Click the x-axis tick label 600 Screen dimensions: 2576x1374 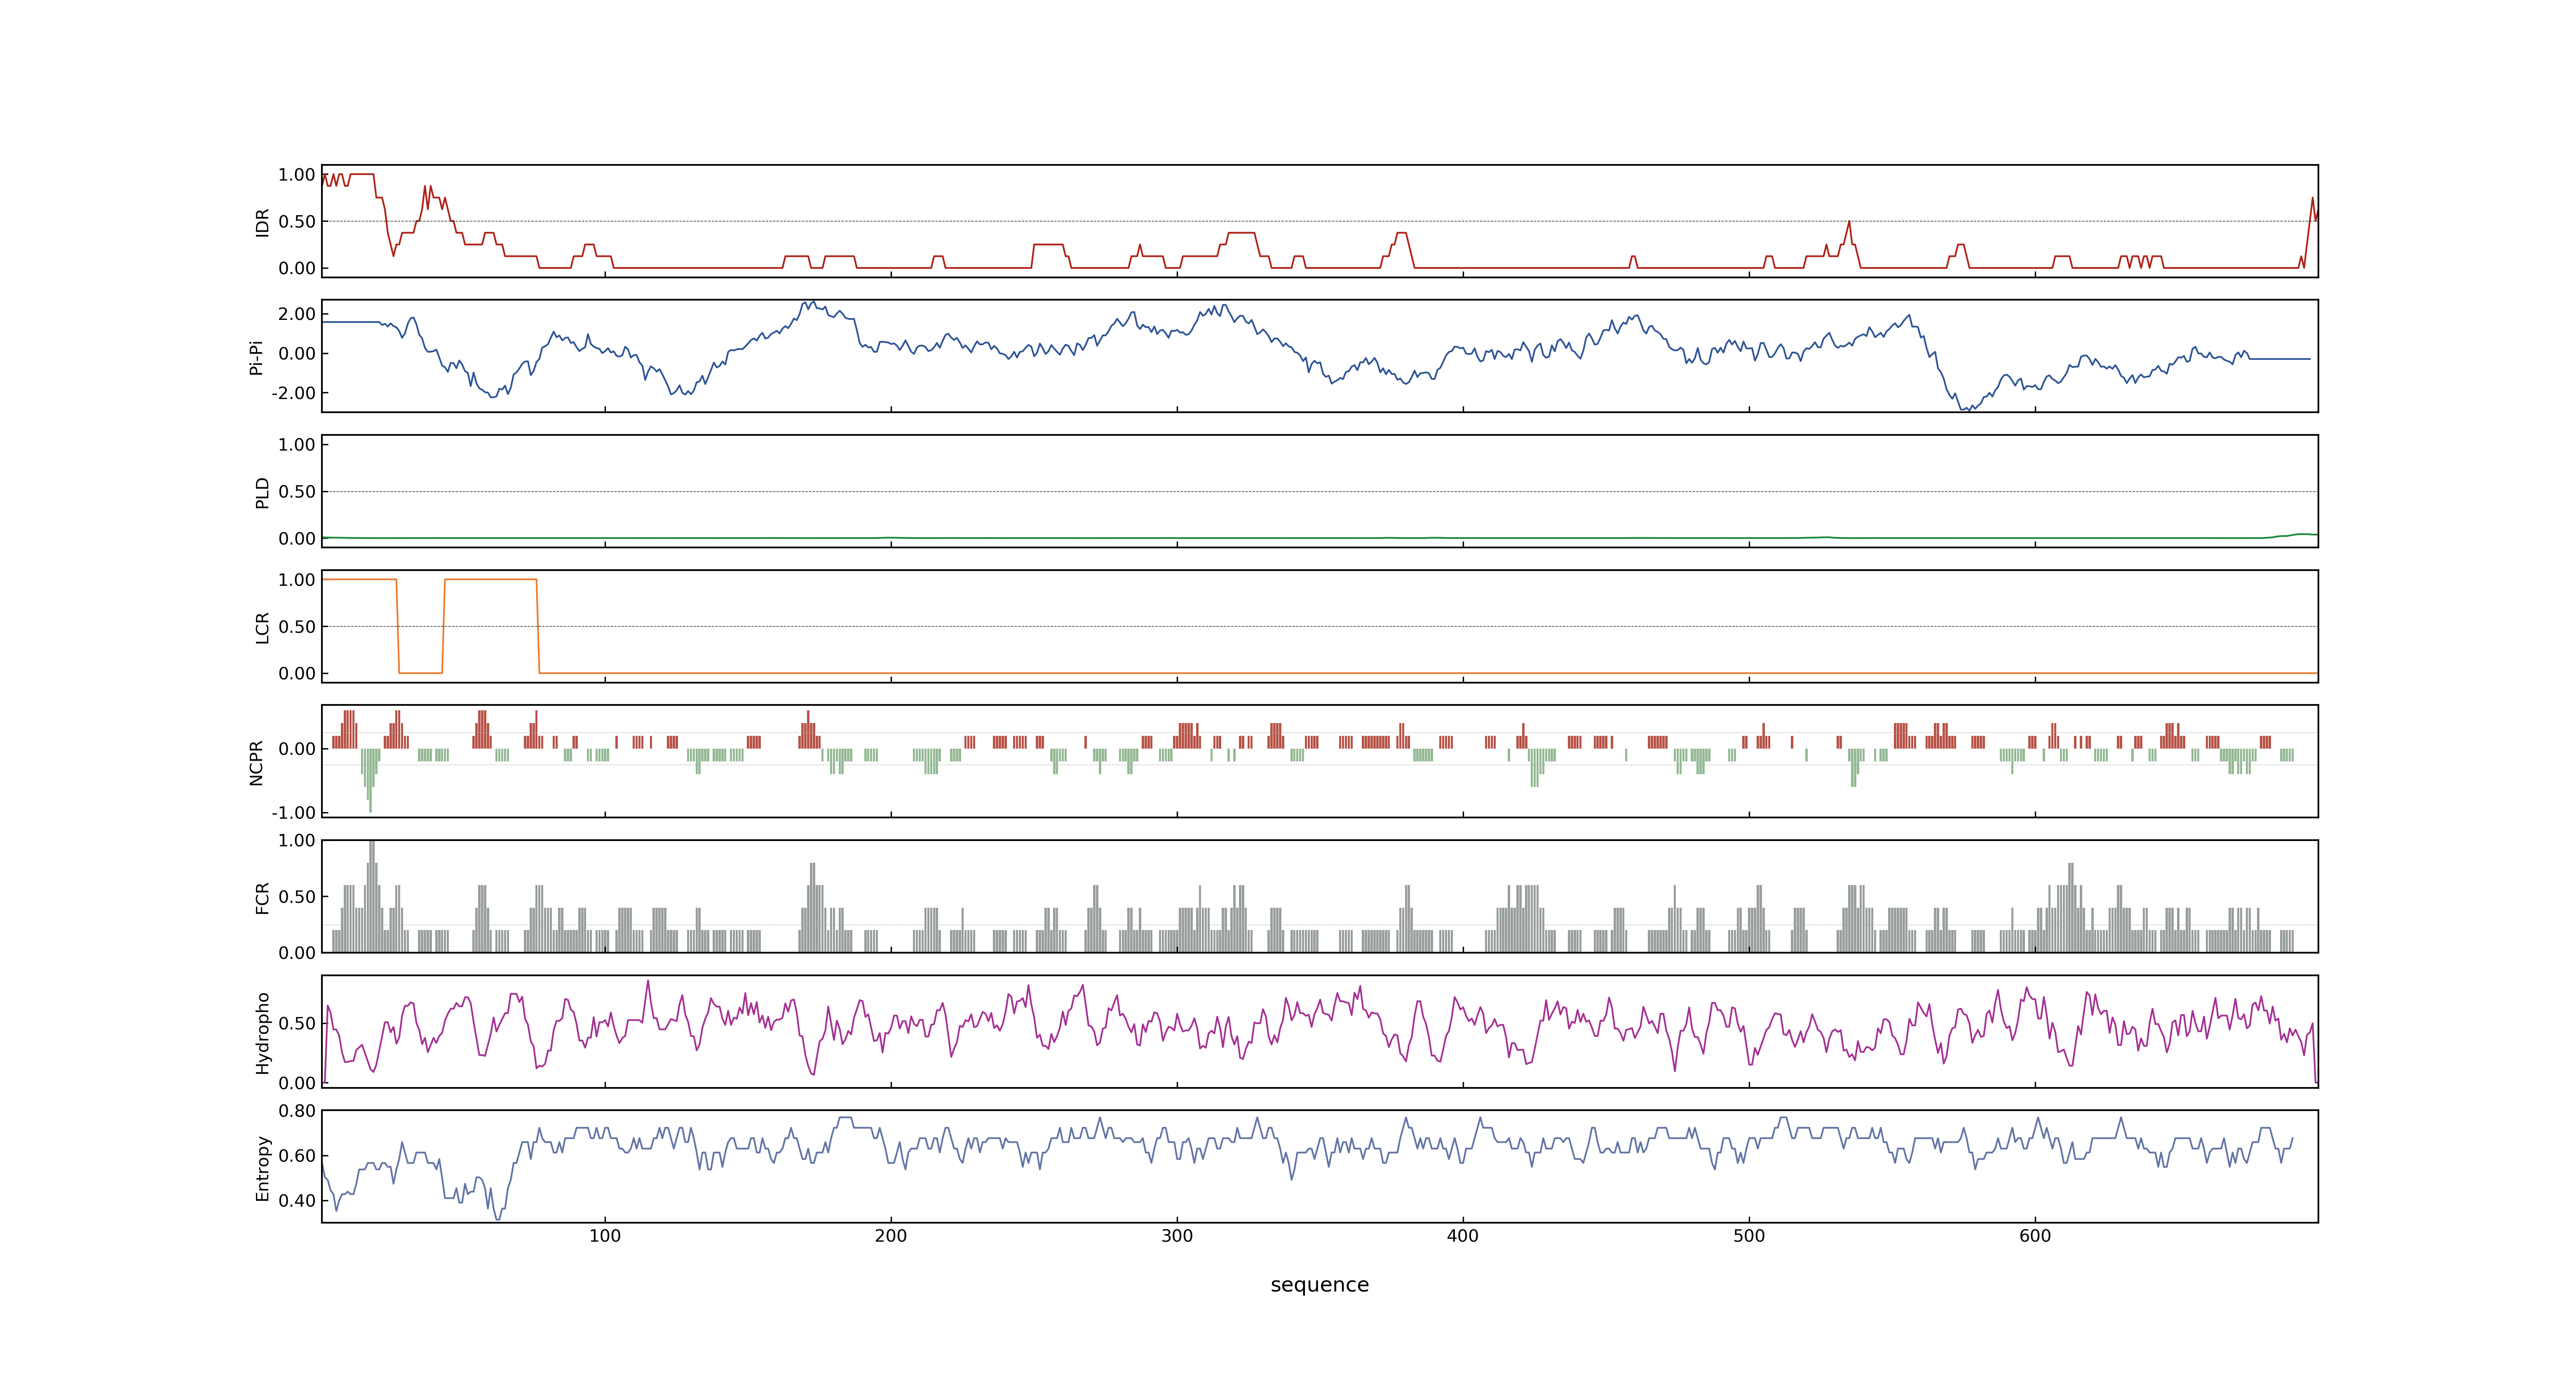pyautogui.click(x=2035, y=1236)
